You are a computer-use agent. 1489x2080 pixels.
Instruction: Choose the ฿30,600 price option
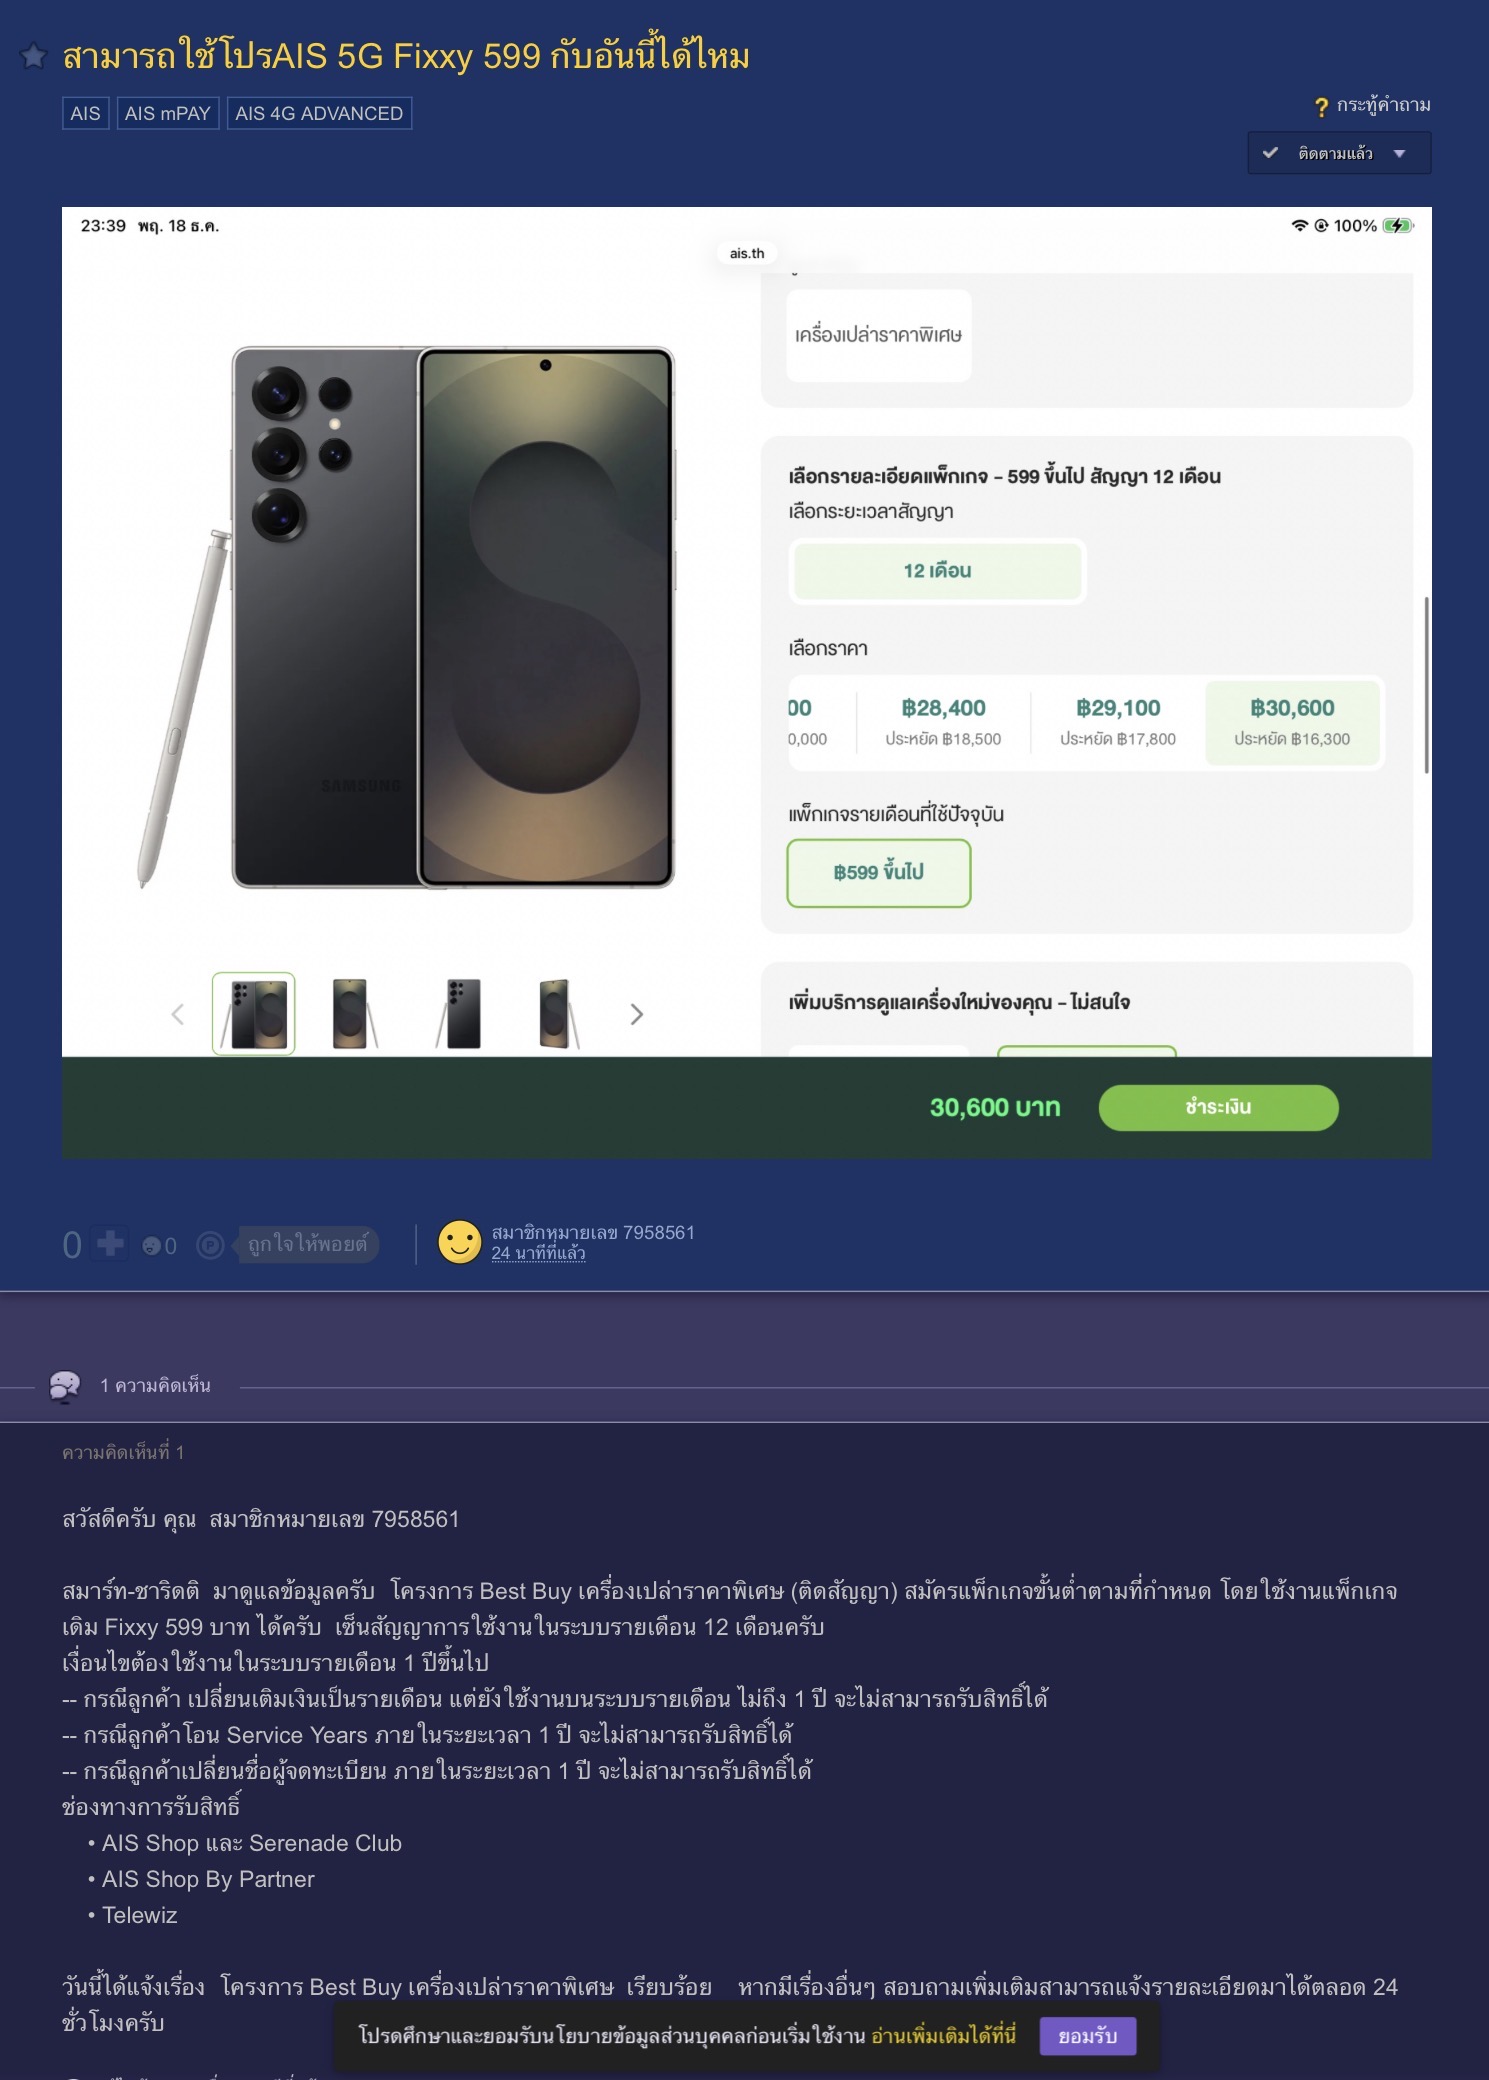pyautogui.click(x=1292, y=721)
